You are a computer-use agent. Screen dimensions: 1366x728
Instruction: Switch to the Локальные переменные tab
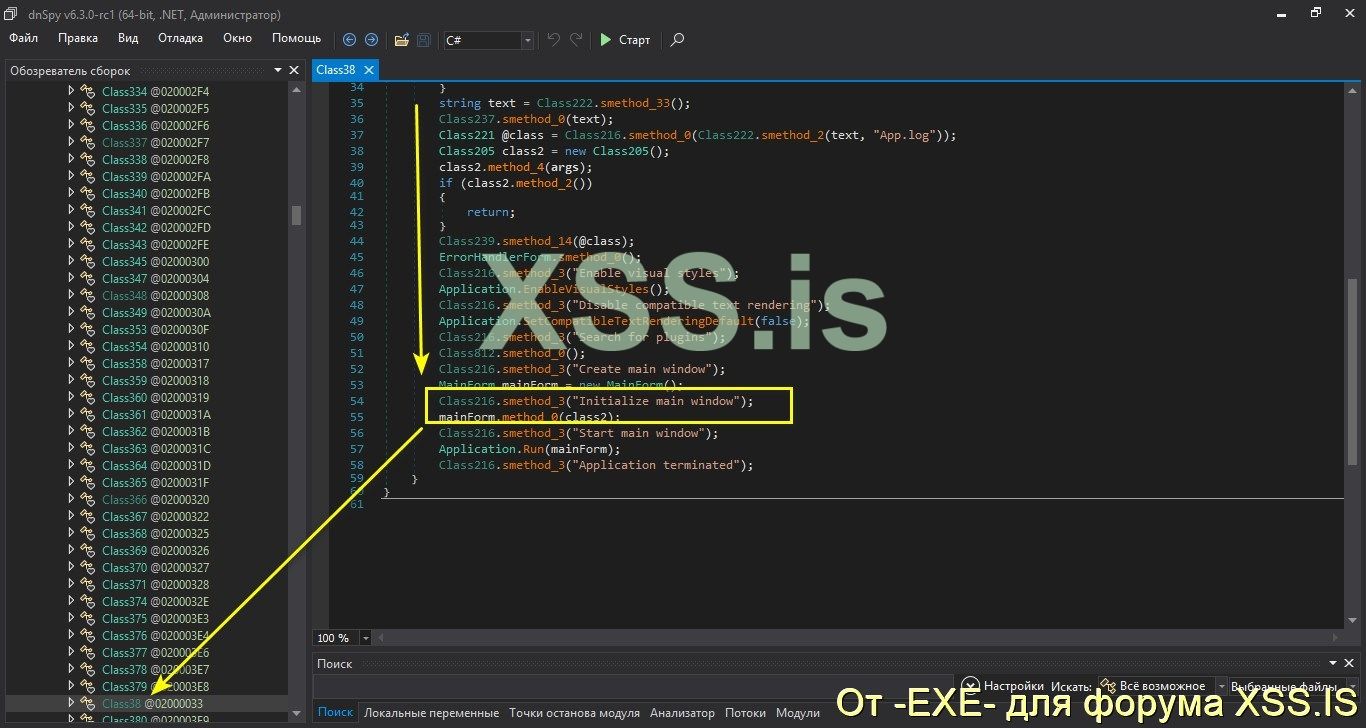(x=431, y=713)
